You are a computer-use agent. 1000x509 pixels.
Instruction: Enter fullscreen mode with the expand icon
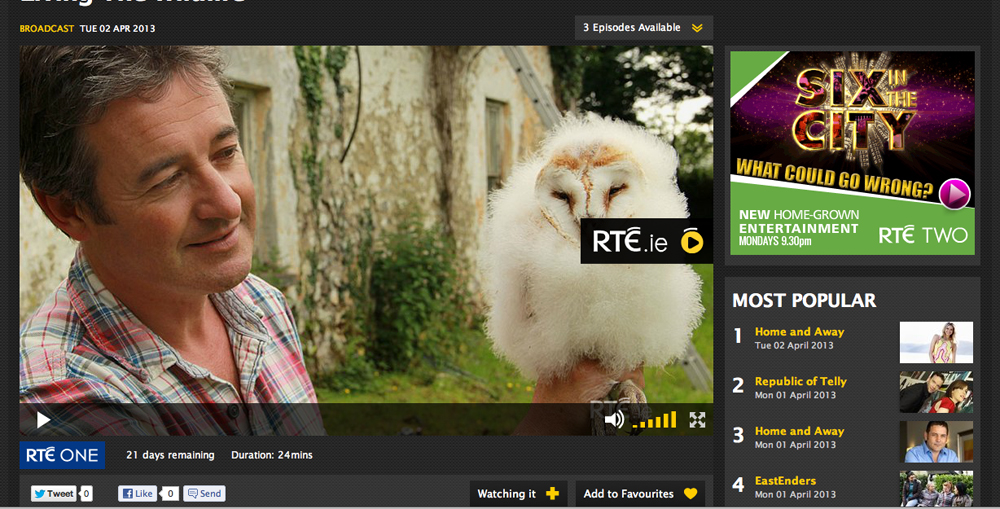click(697, 419)
